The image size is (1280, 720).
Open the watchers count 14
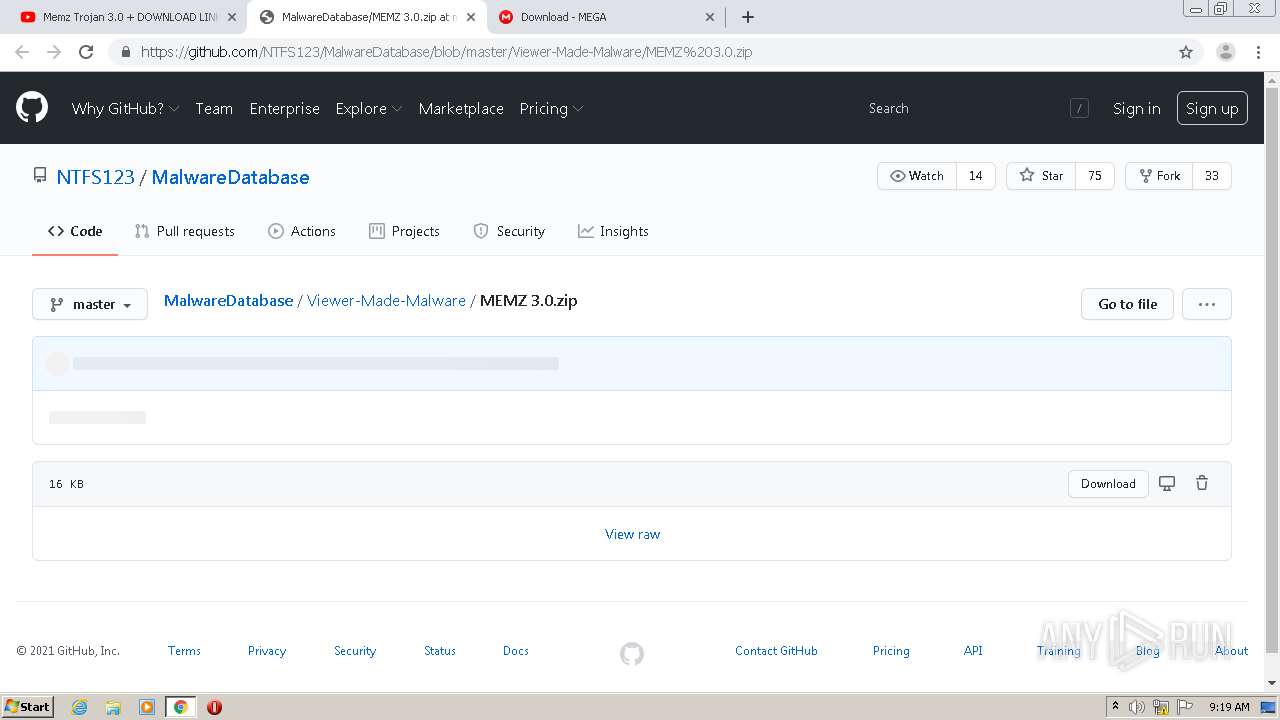pos(976,176)
